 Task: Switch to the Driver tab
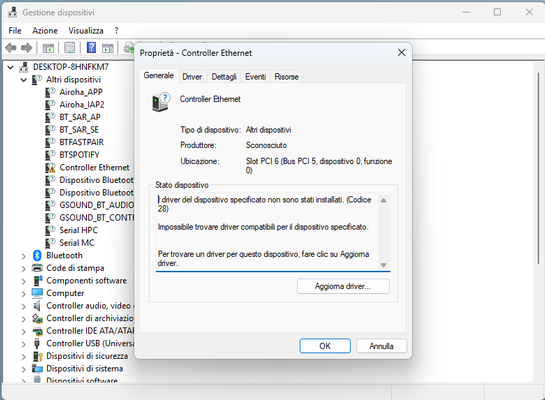[x=192, y=76]
